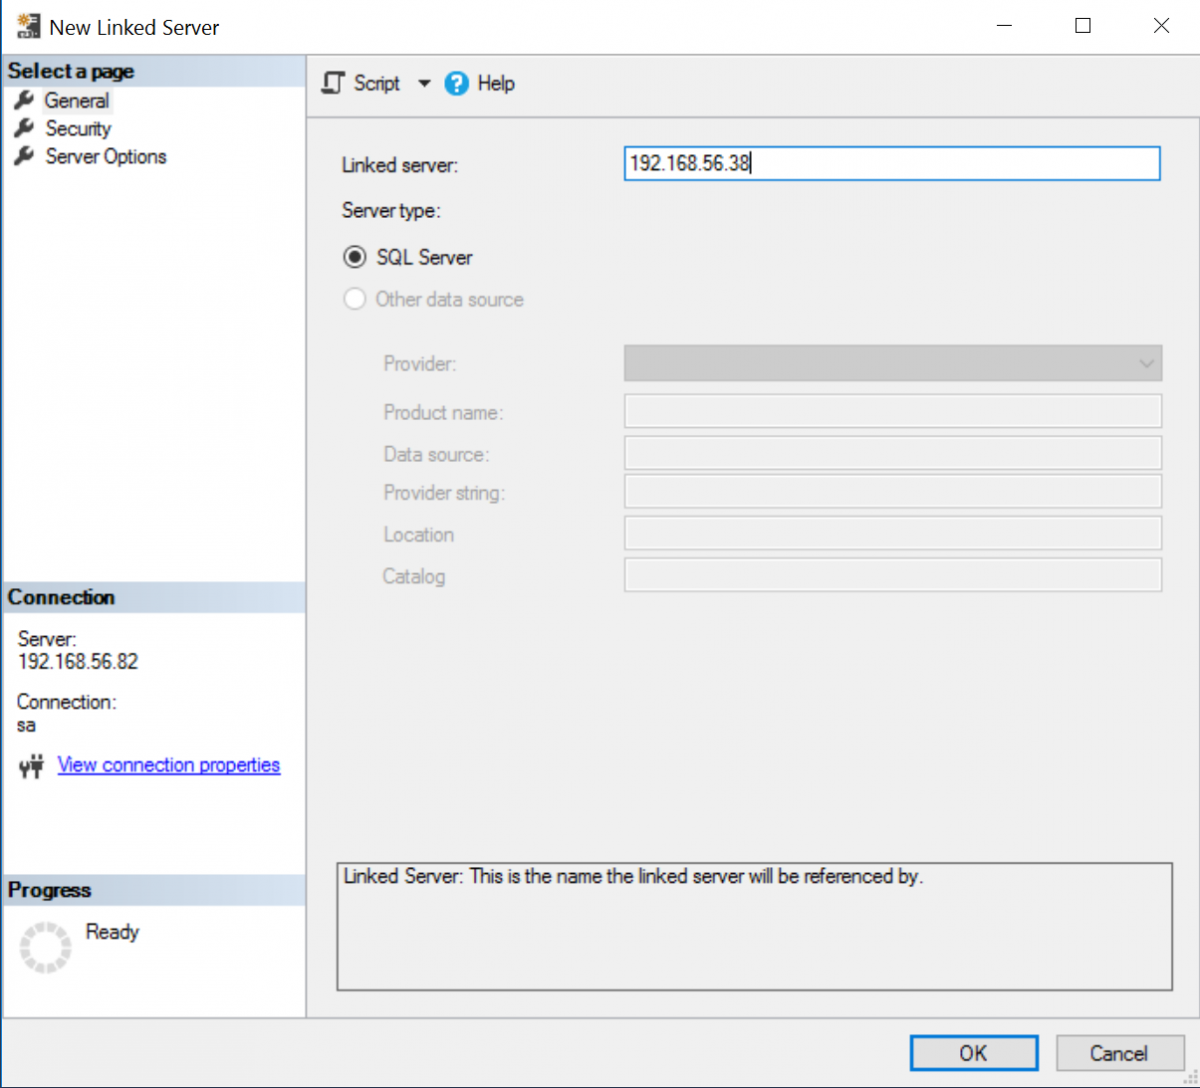The height and width of the screenshot is (1088, 1200).
Task: Confirm with the OK button
Action: (x=973, y=1052)
